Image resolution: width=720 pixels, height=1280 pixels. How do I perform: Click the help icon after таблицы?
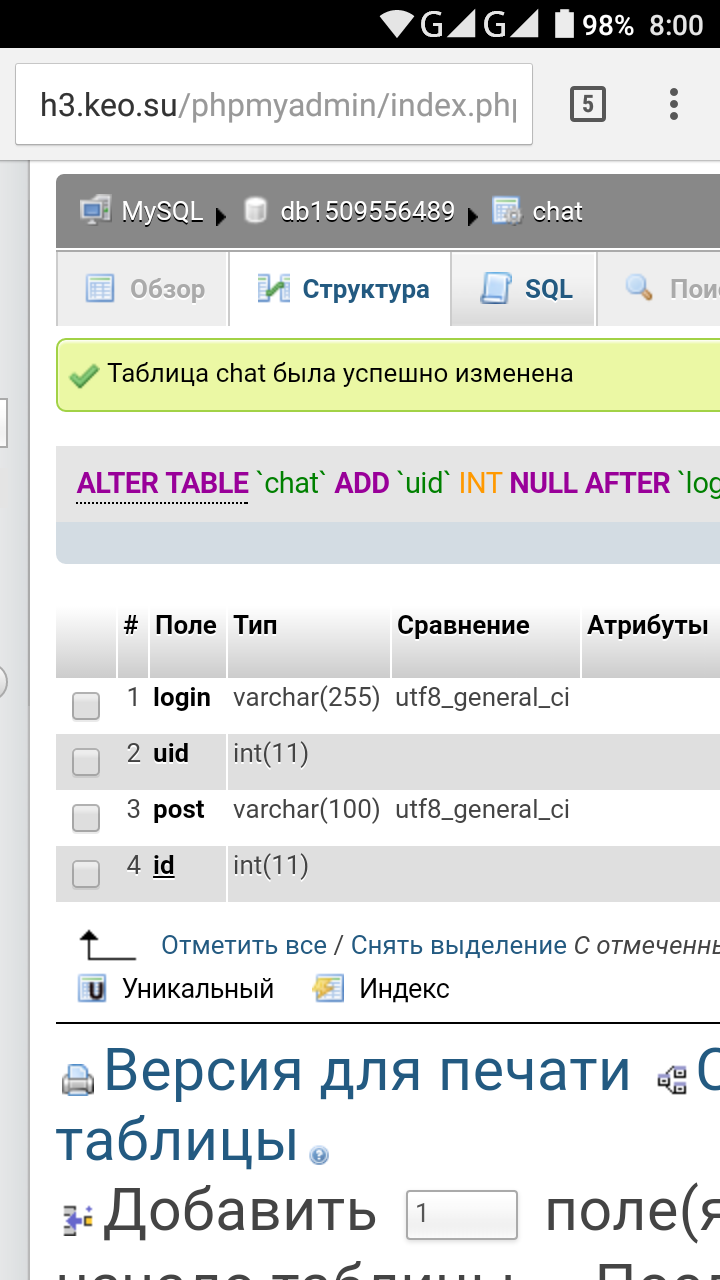click(x=319, y=1155)
